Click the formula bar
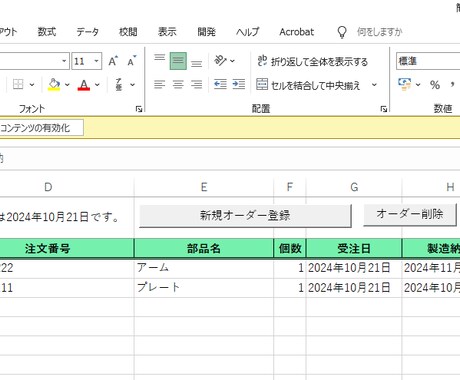 230,159
